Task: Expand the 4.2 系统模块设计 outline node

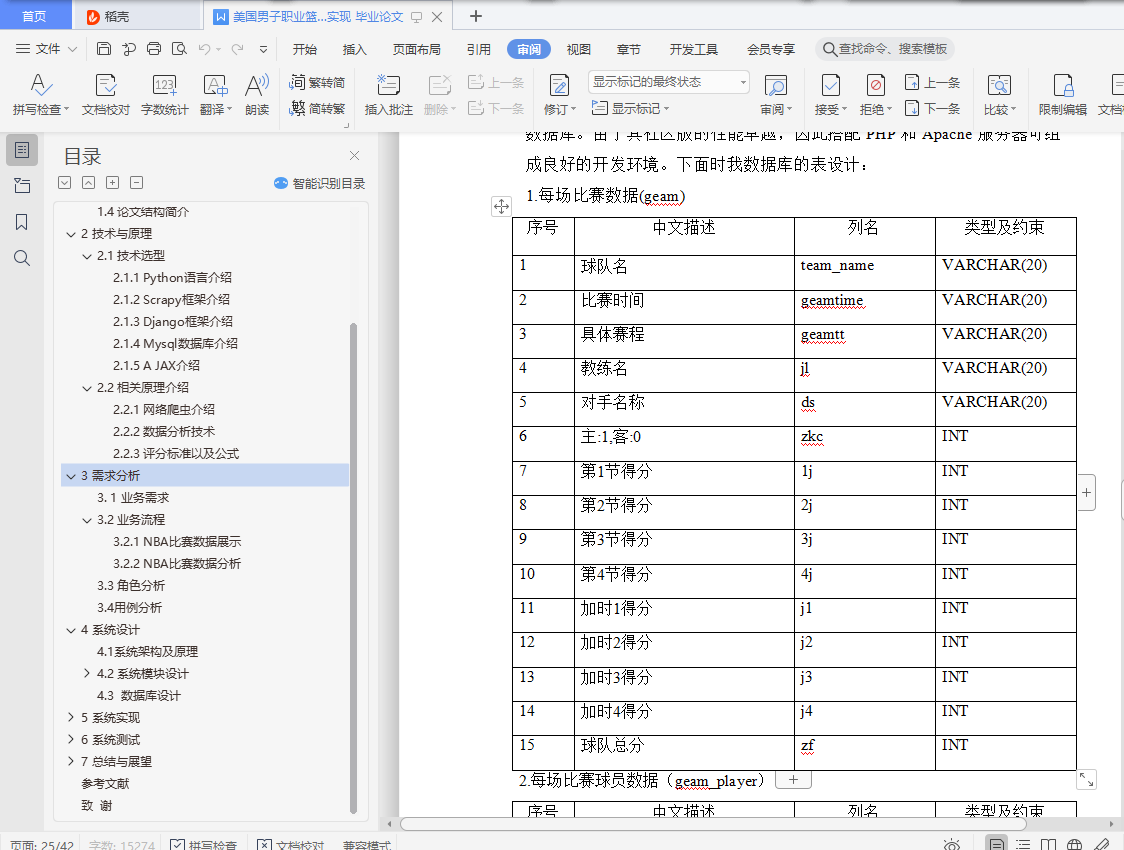Action: tap(87, 674)
